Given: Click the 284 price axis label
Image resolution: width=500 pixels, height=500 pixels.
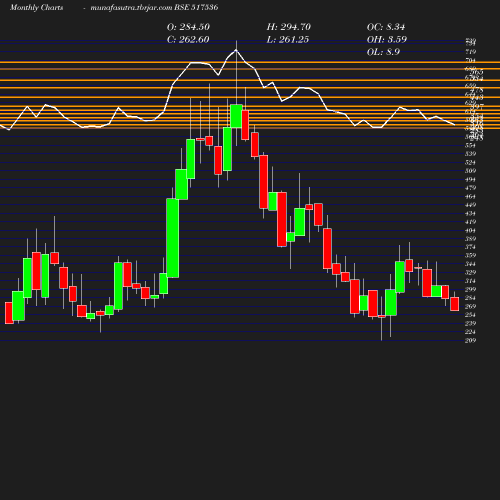Looking at the screenshot, I should pyautogui.click(x=470, y=298).
